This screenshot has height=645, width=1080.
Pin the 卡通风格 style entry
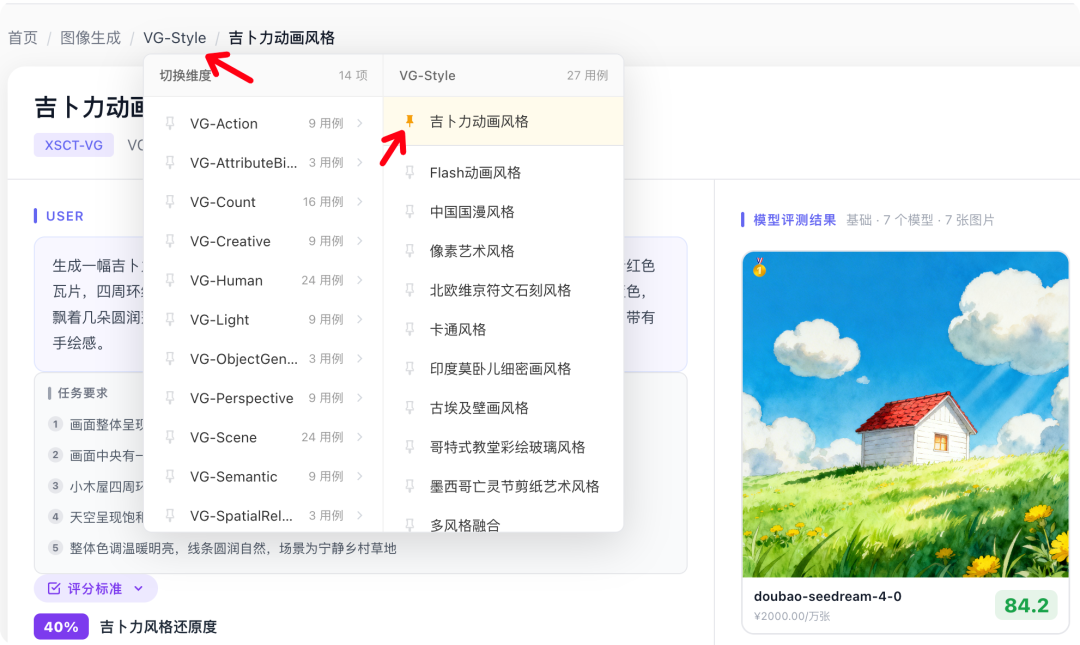pyautogui.click(x=409, y=329)
